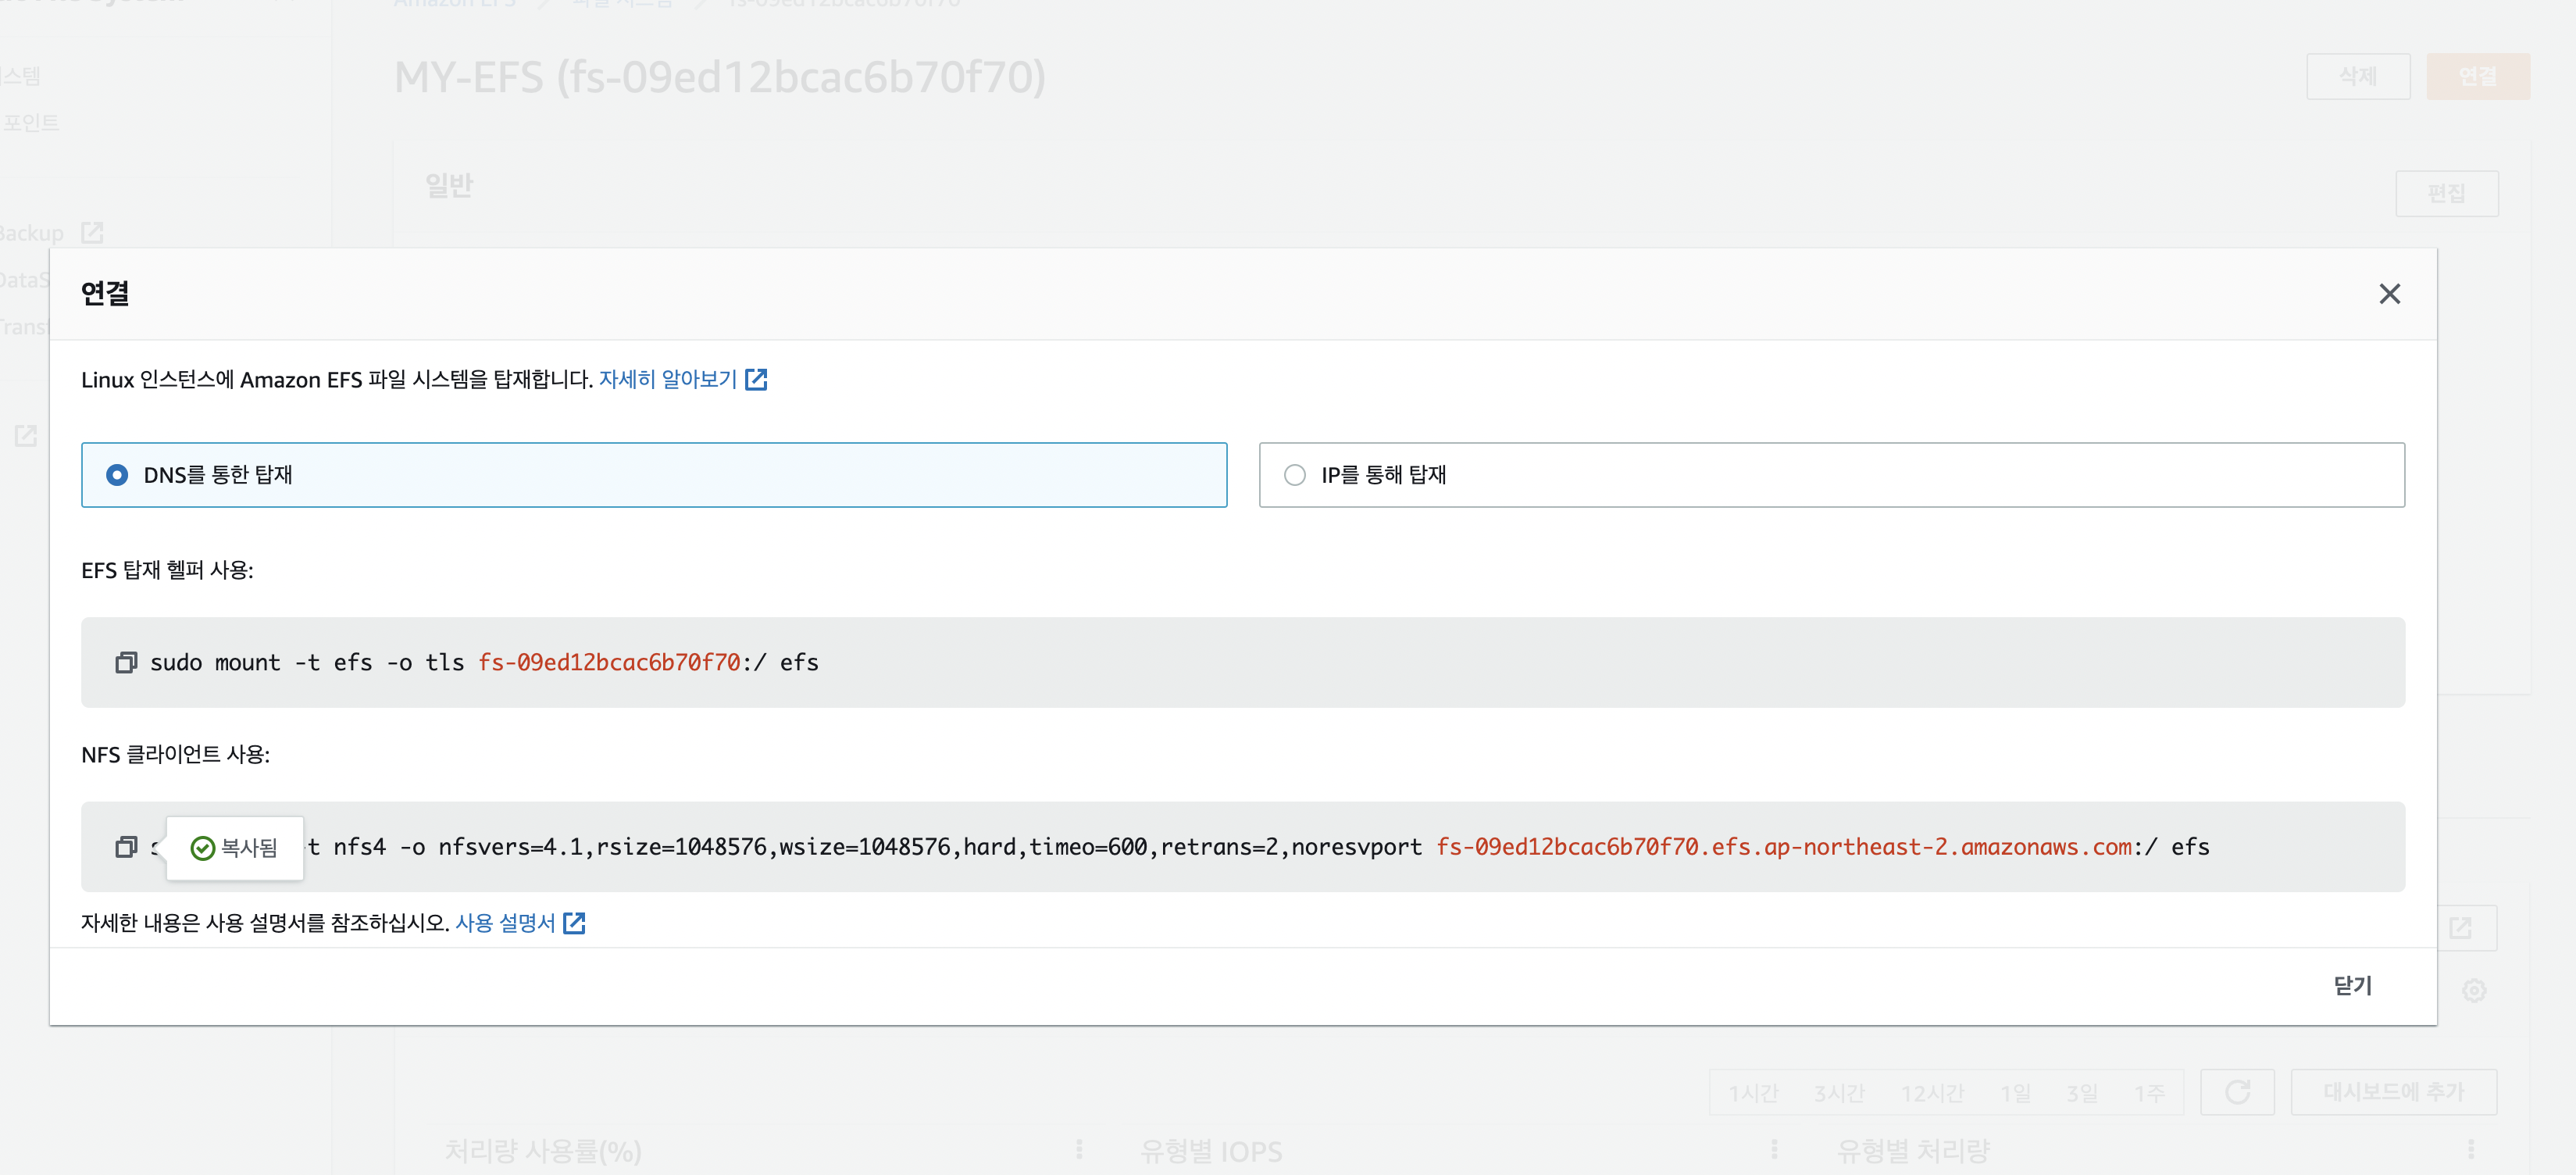The height and width of the screenshot is (1175, 2576).
Task: Click the 닫기 button
Action: coord(2352,986)
